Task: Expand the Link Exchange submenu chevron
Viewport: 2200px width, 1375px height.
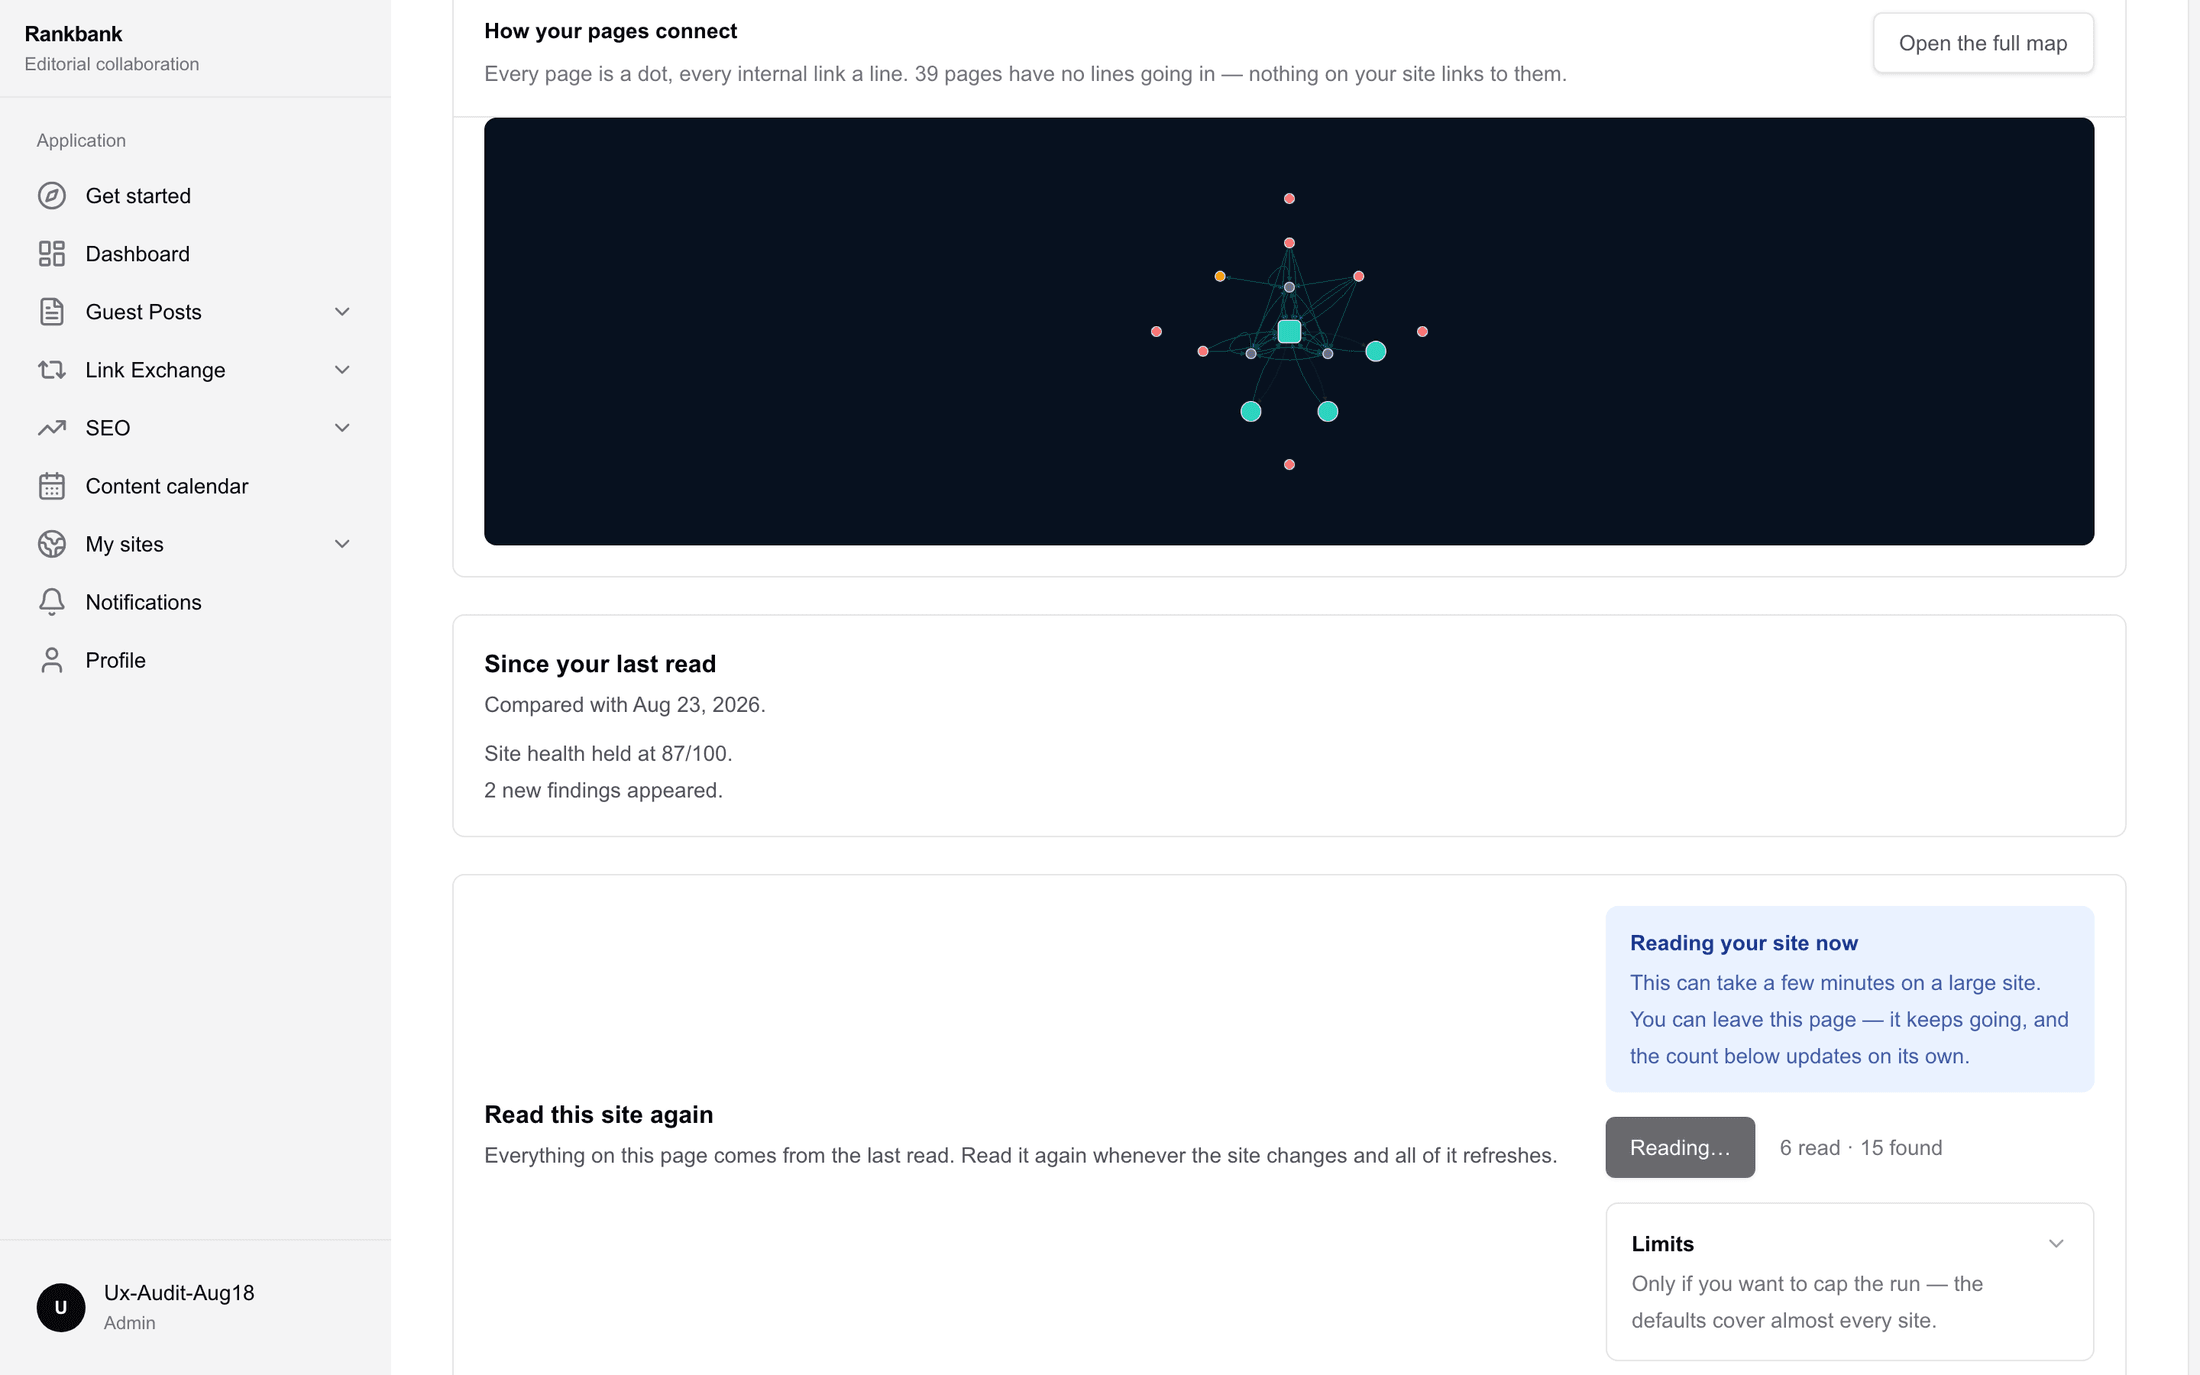Action: click(342, 370)
